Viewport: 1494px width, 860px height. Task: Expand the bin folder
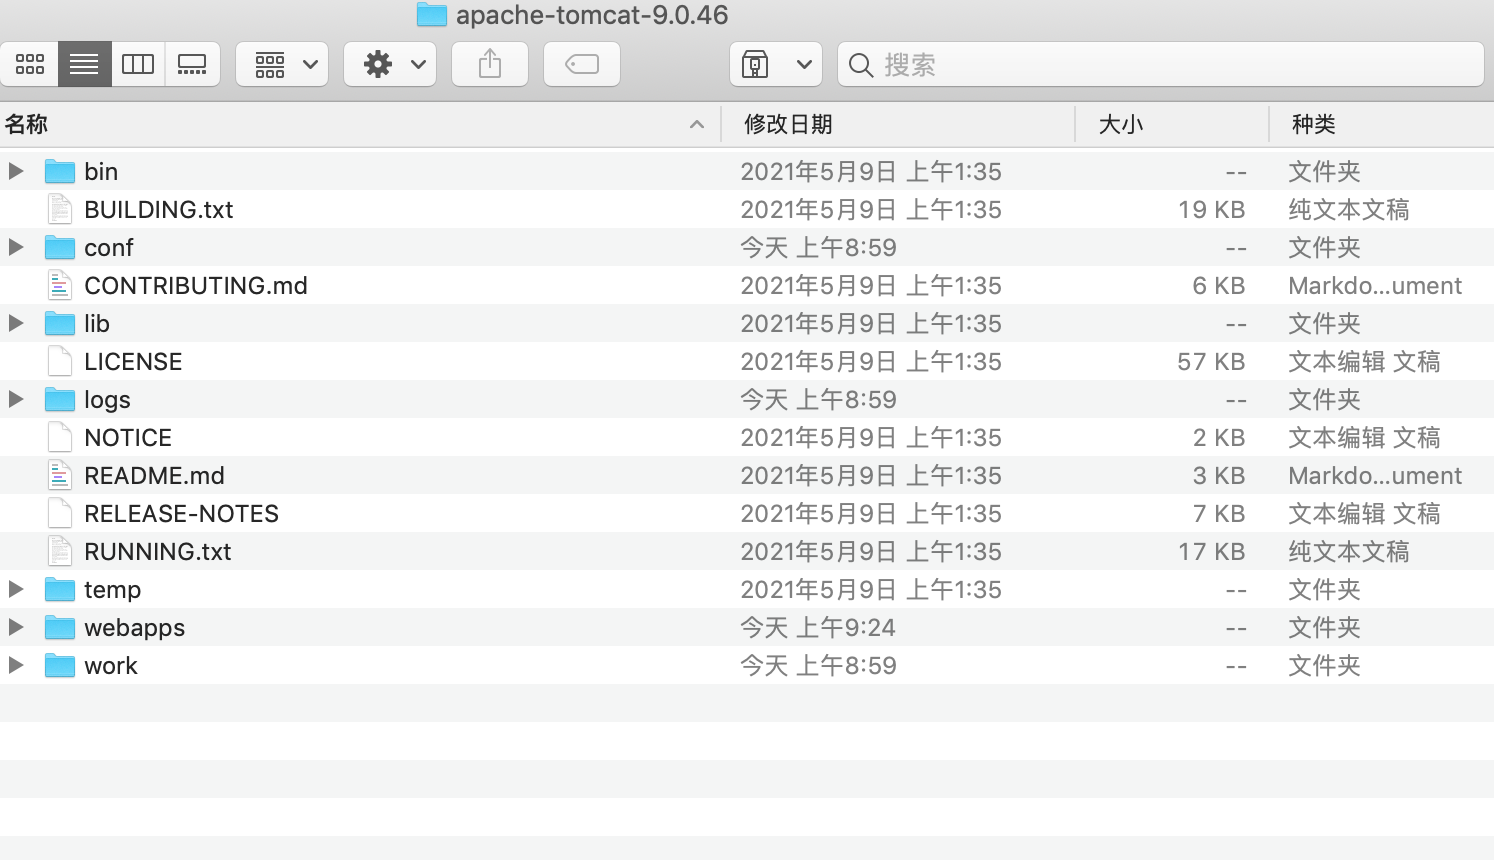point(15,170)
